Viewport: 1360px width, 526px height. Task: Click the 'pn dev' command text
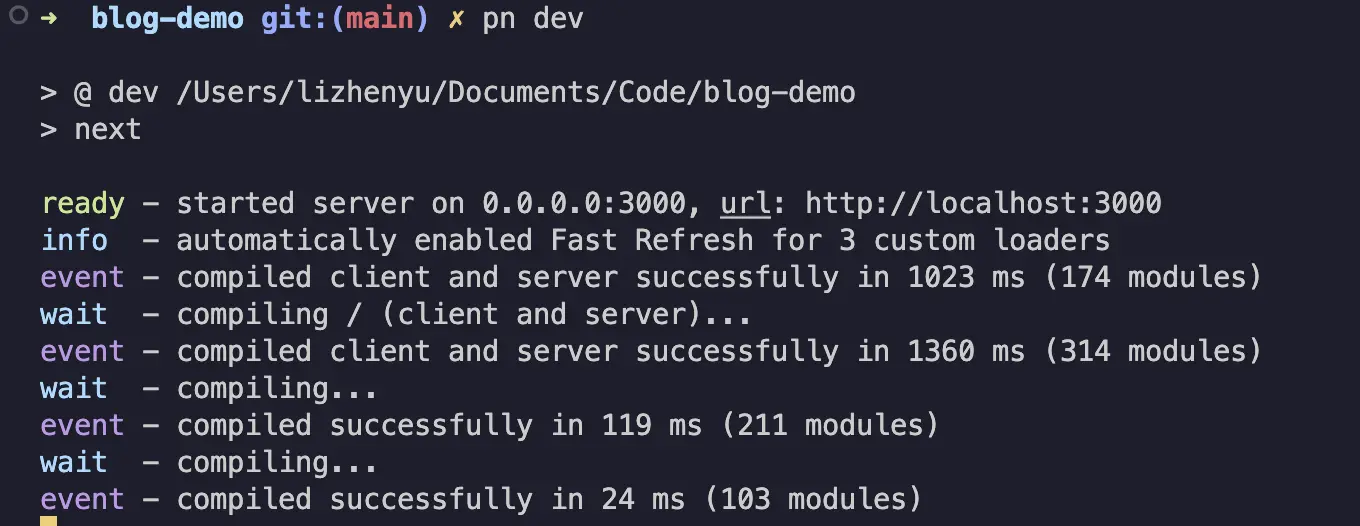(x=532, y=19)
